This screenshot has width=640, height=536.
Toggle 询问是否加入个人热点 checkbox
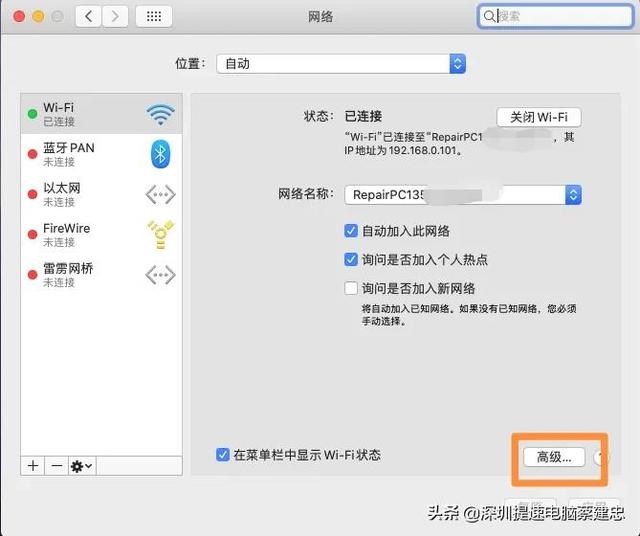coord(351,260)
